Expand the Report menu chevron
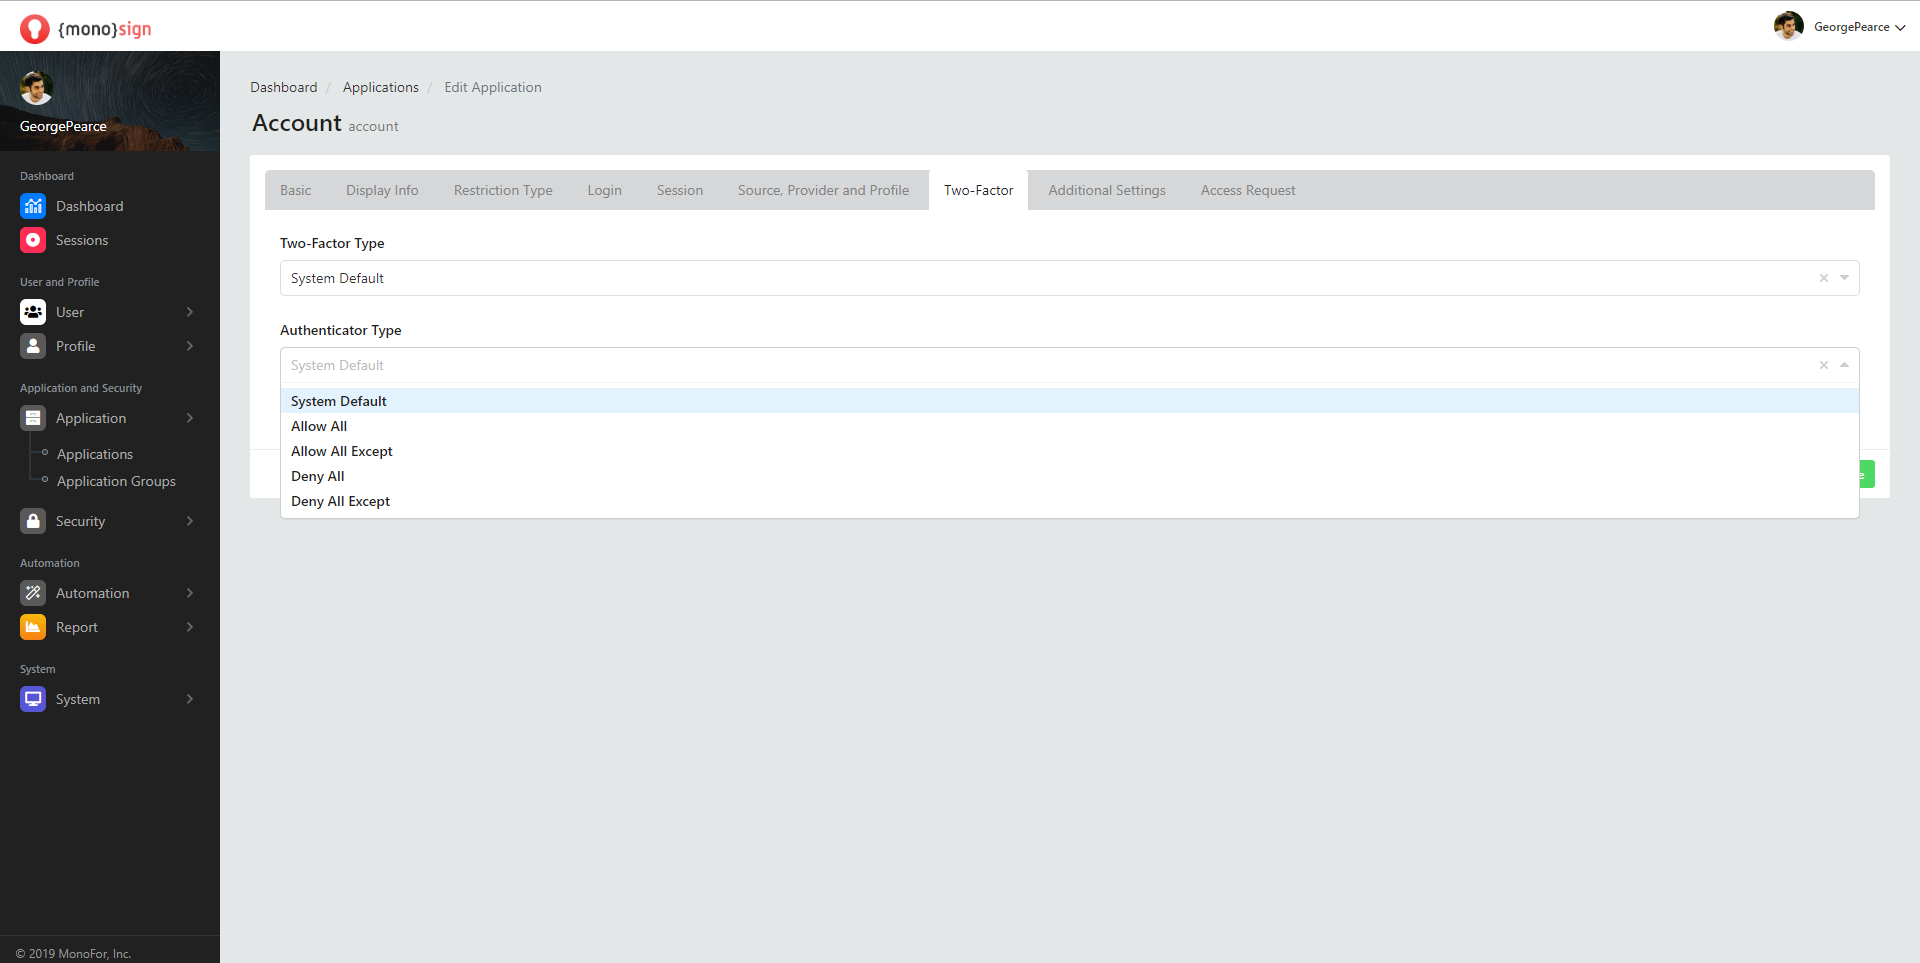Image resolution: width=1920 pixels, height=963 pixels. click(190, 627)
